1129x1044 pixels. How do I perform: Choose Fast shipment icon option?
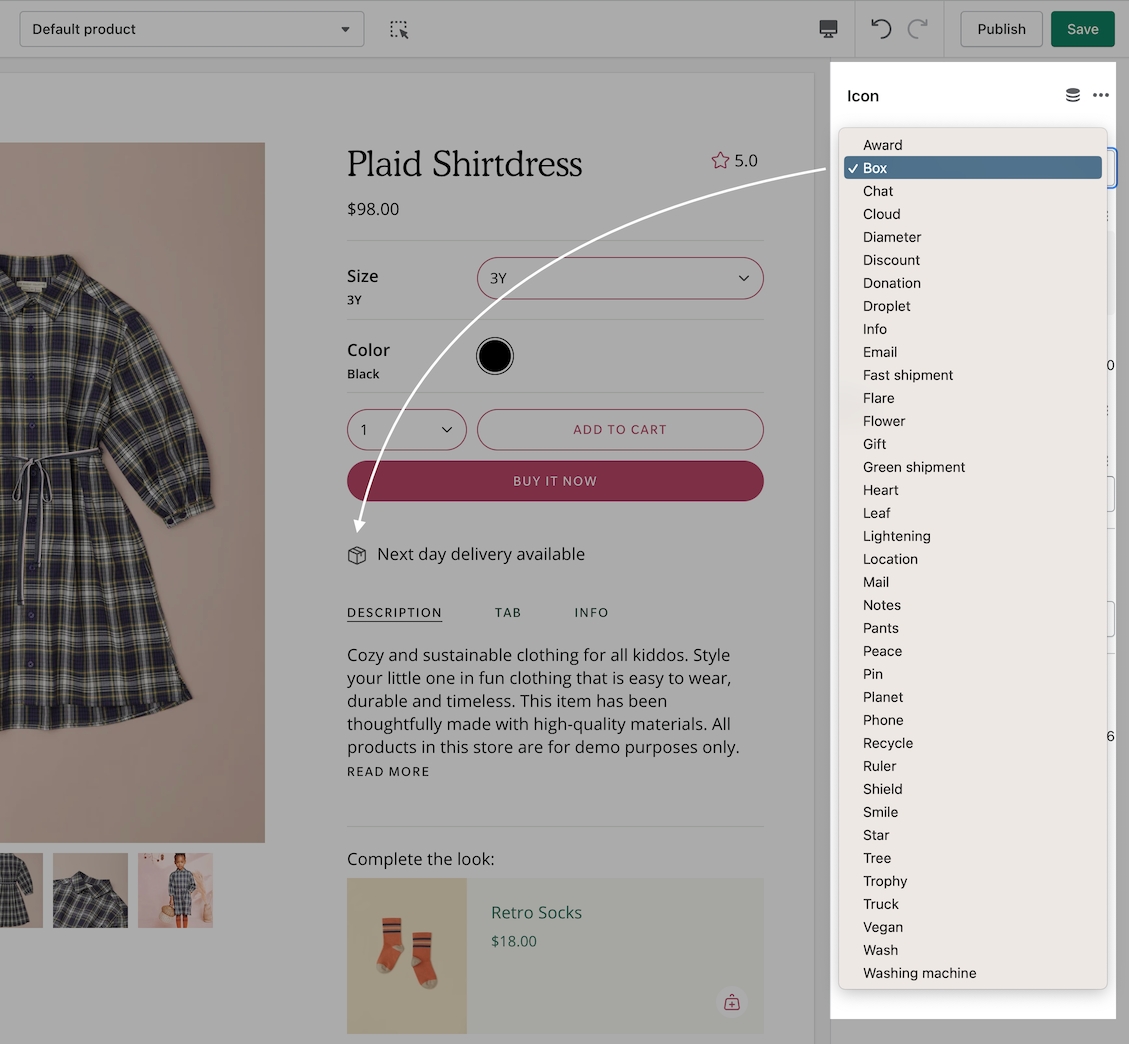click(908, 375)
